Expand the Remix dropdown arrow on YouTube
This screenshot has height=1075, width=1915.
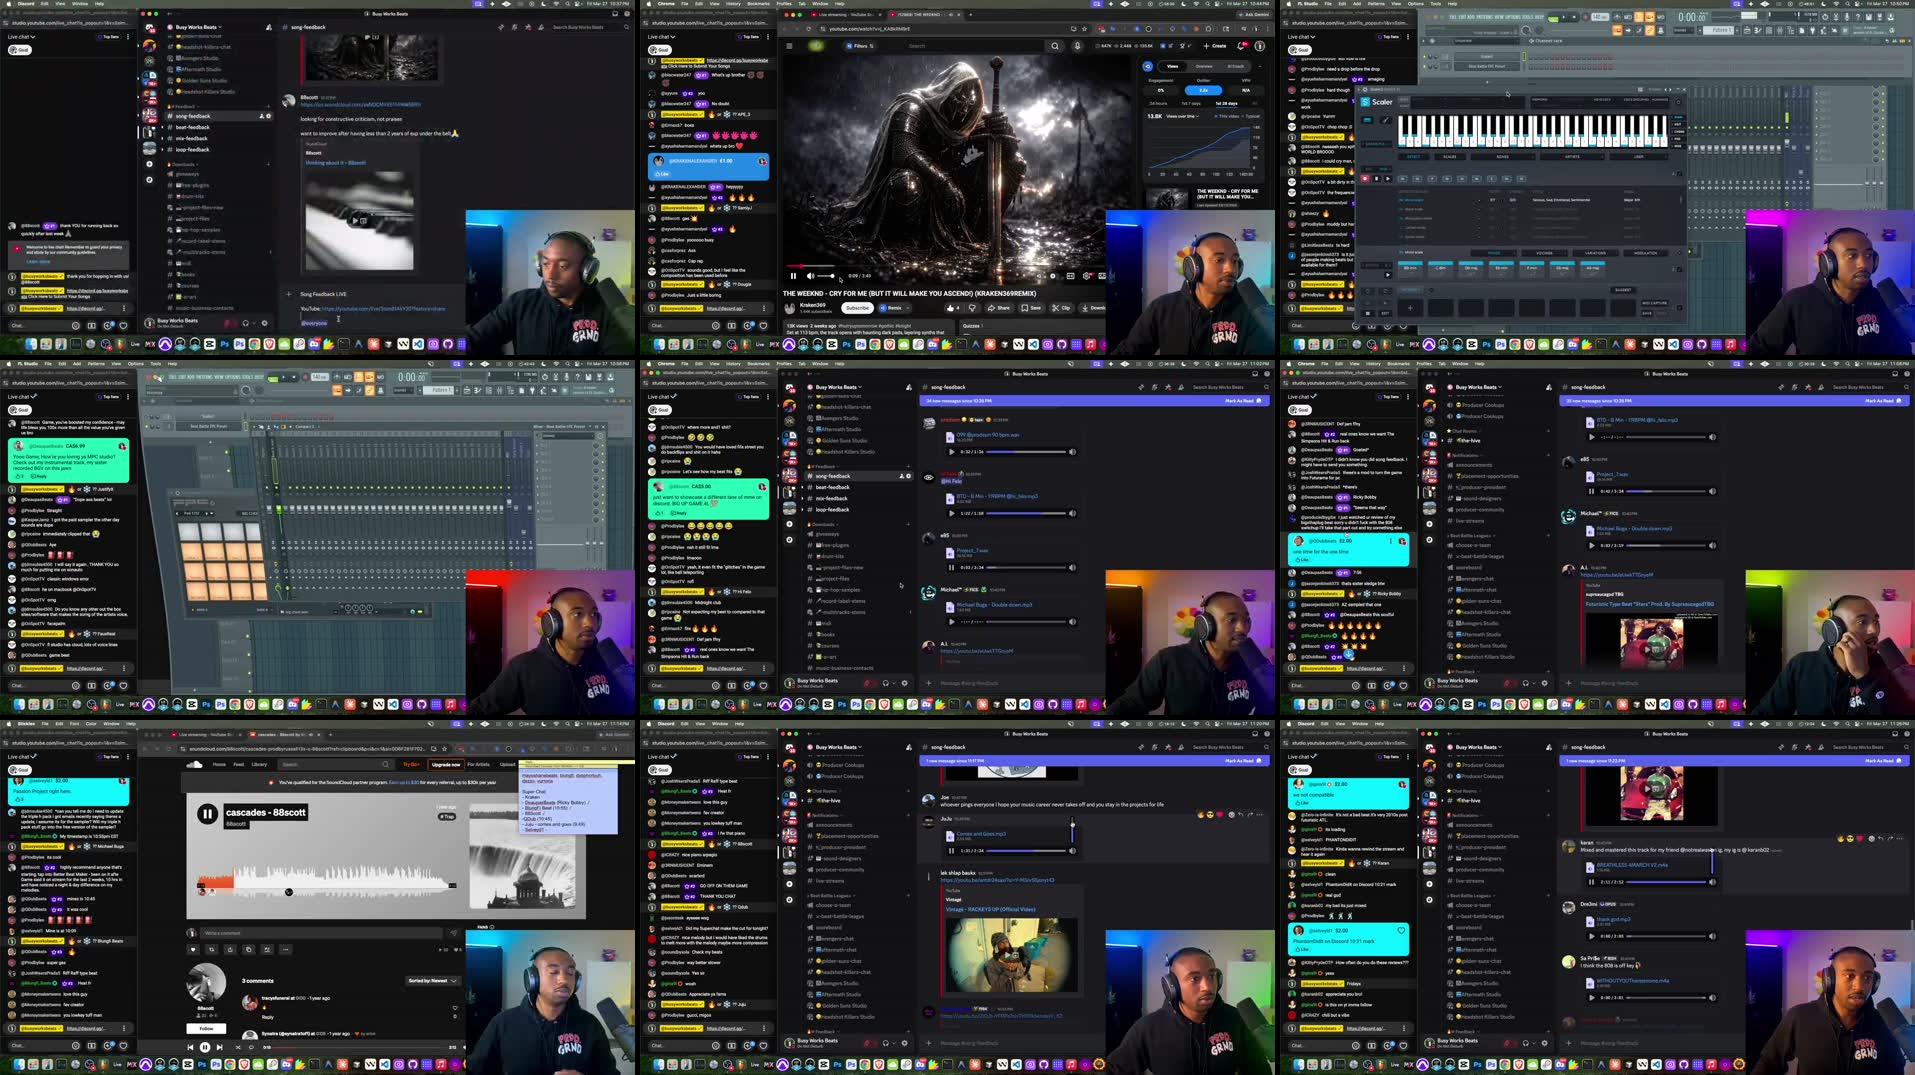[907, 307]
